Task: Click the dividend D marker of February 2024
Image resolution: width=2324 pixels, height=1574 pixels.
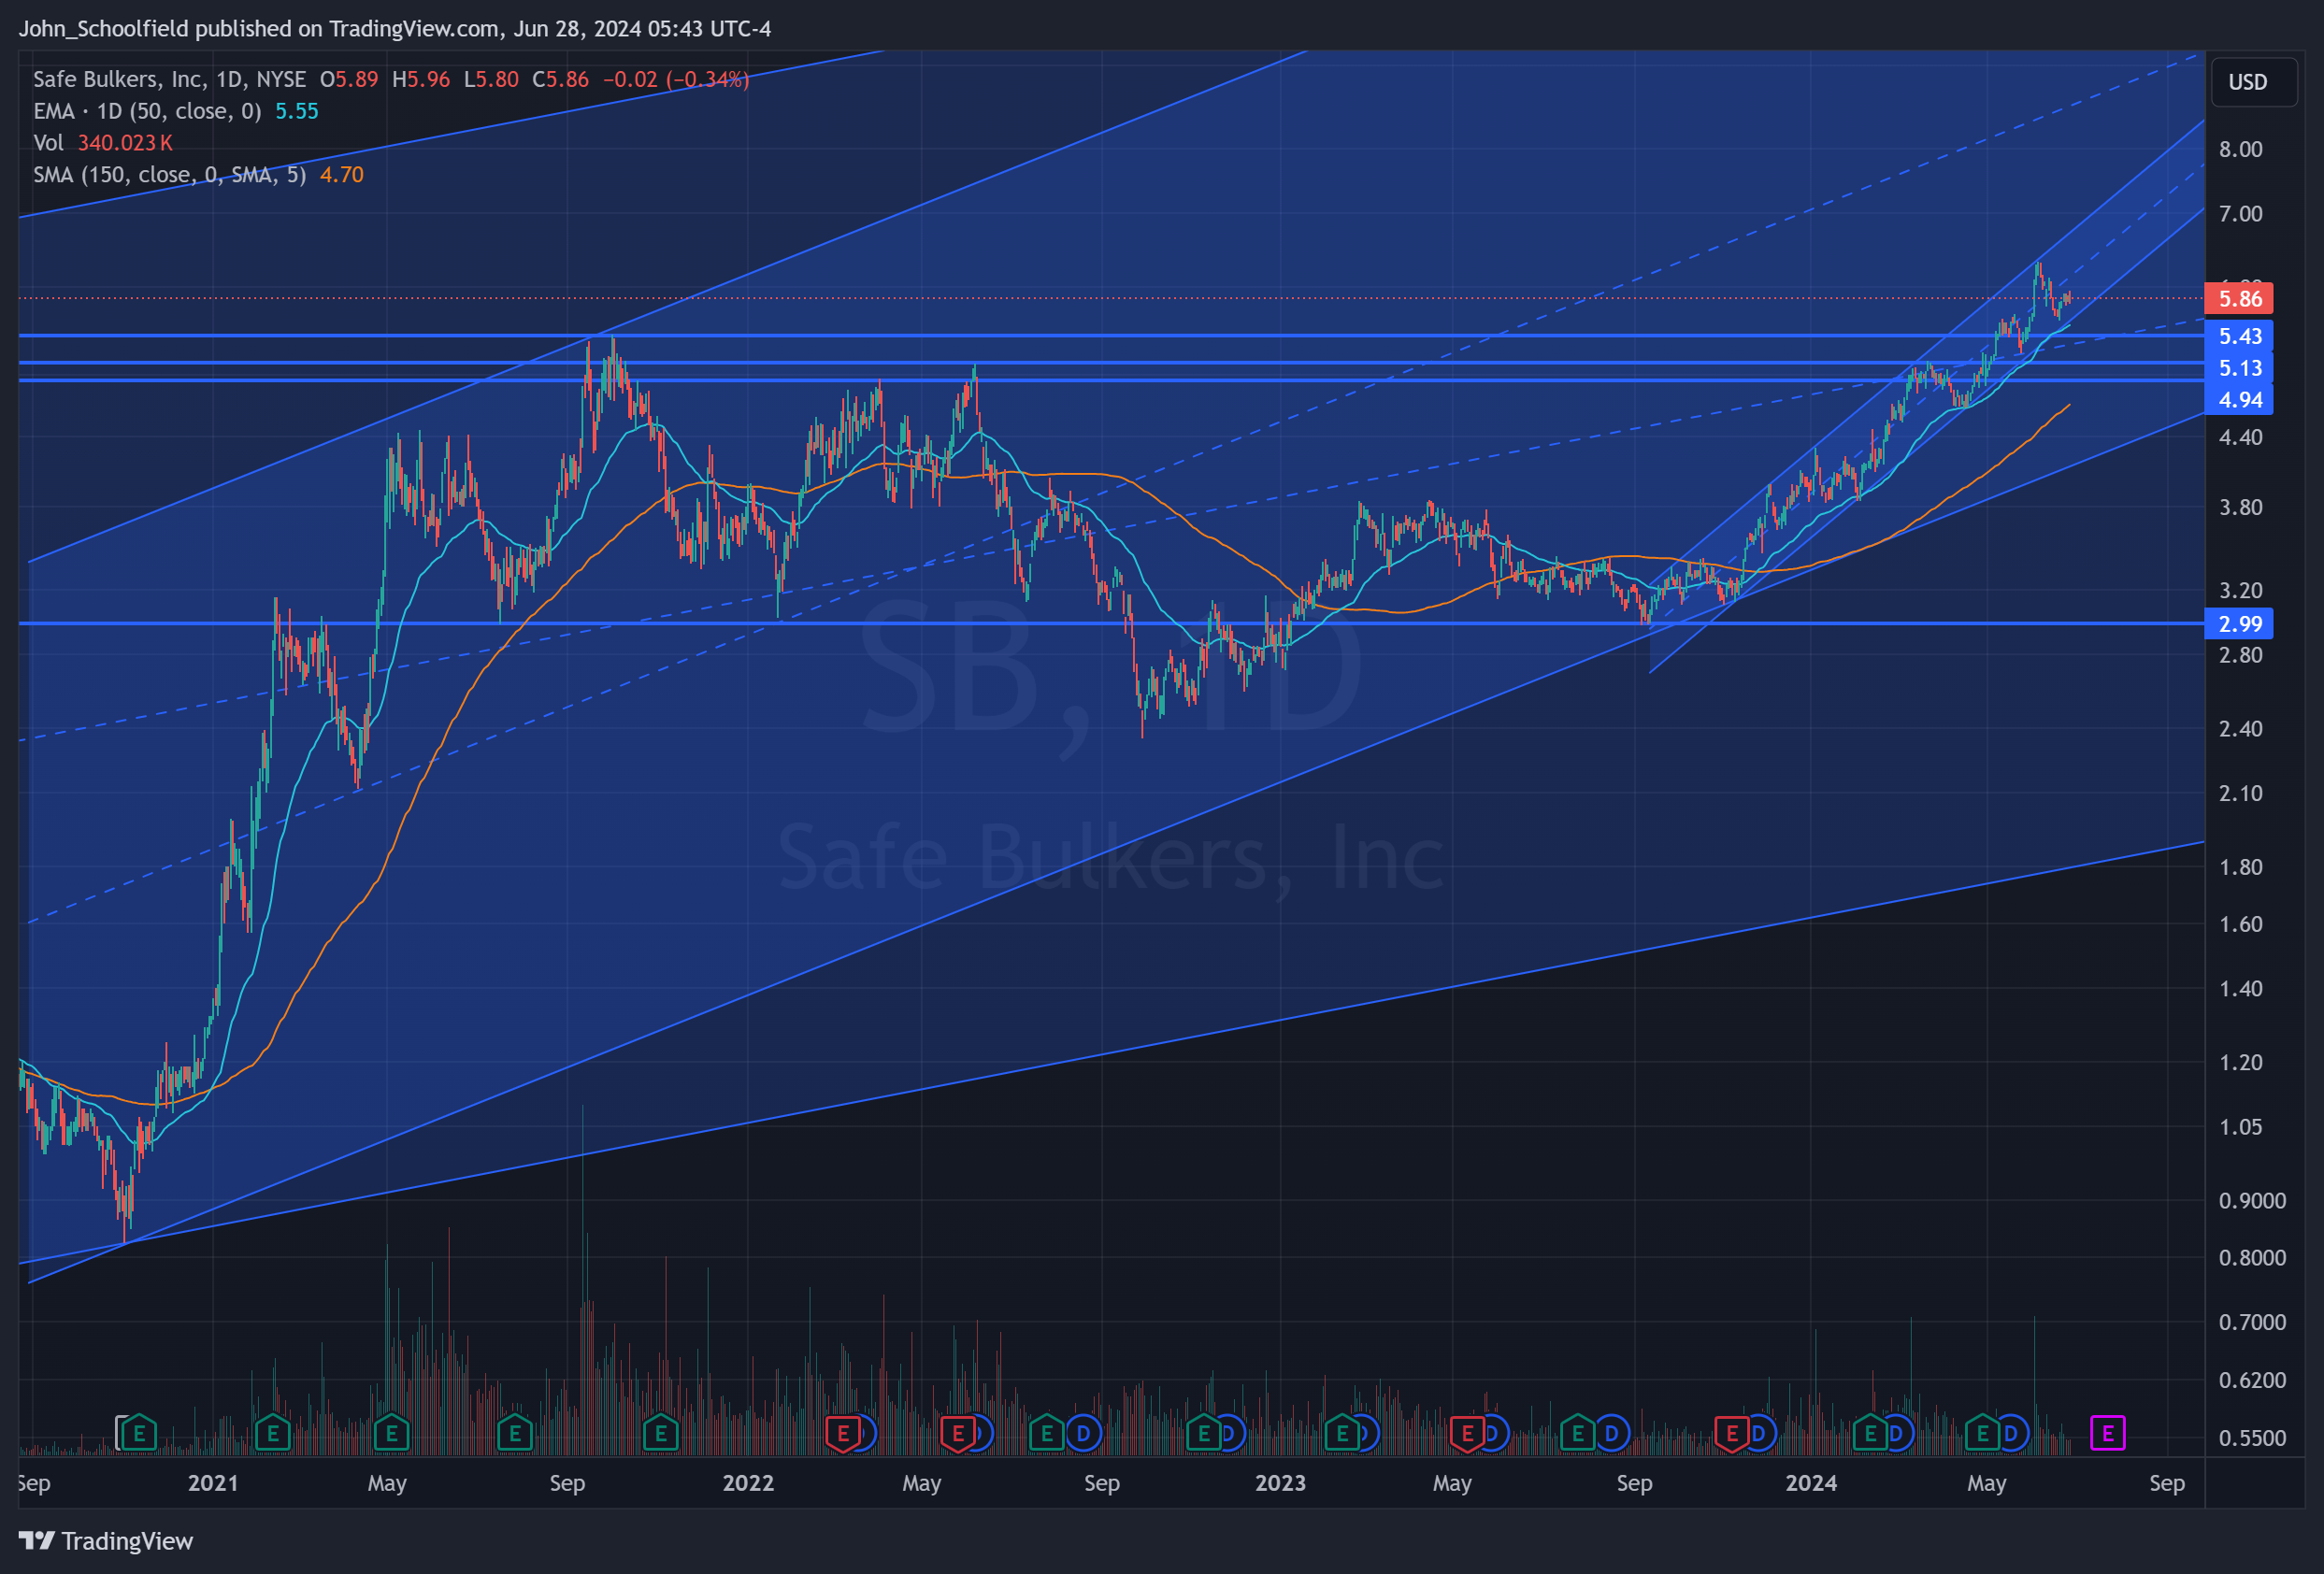Action: pos(1897,1434)
